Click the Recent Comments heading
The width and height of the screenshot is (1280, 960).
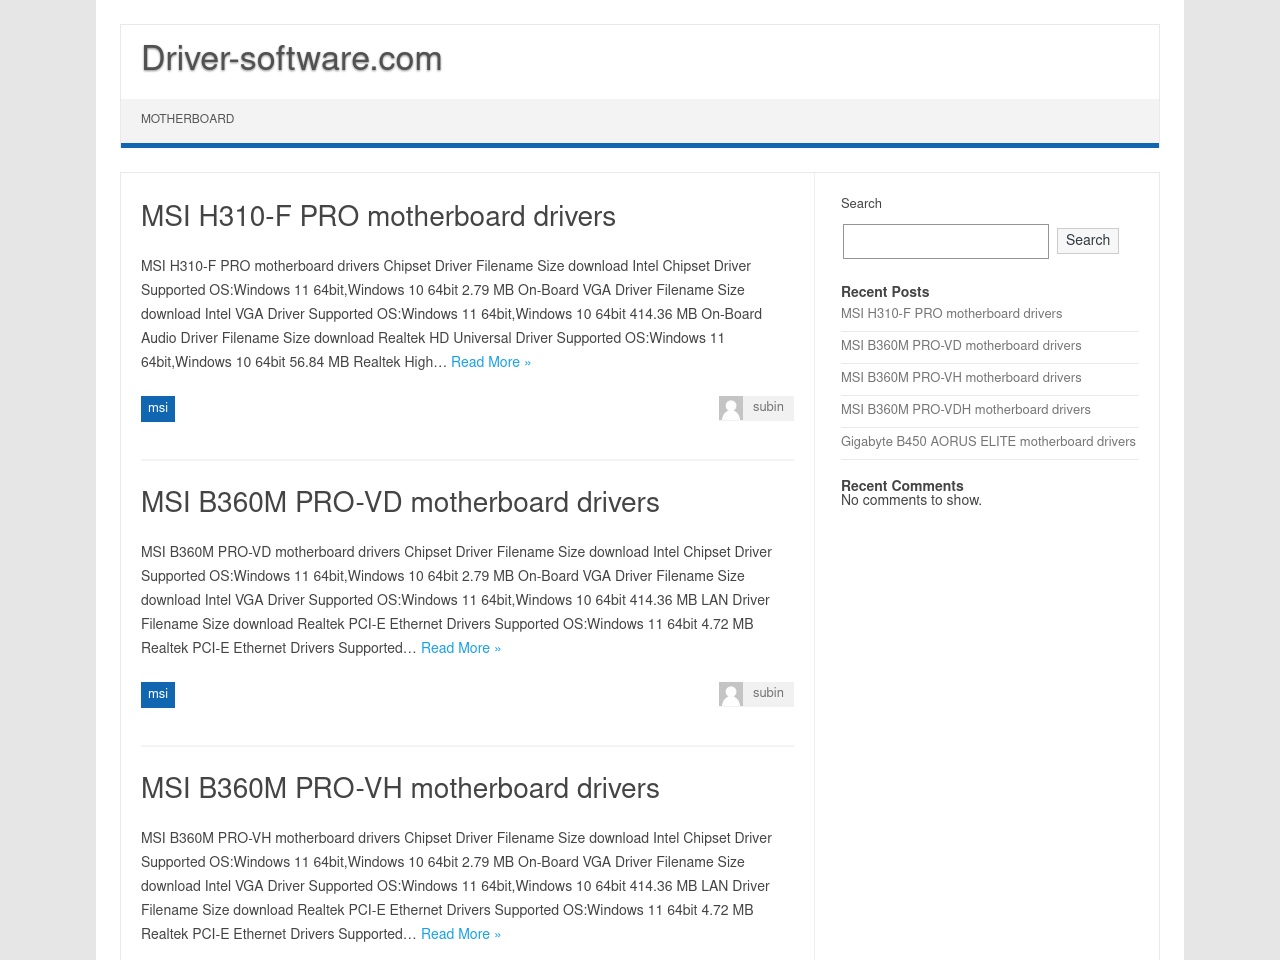point(902,486)
